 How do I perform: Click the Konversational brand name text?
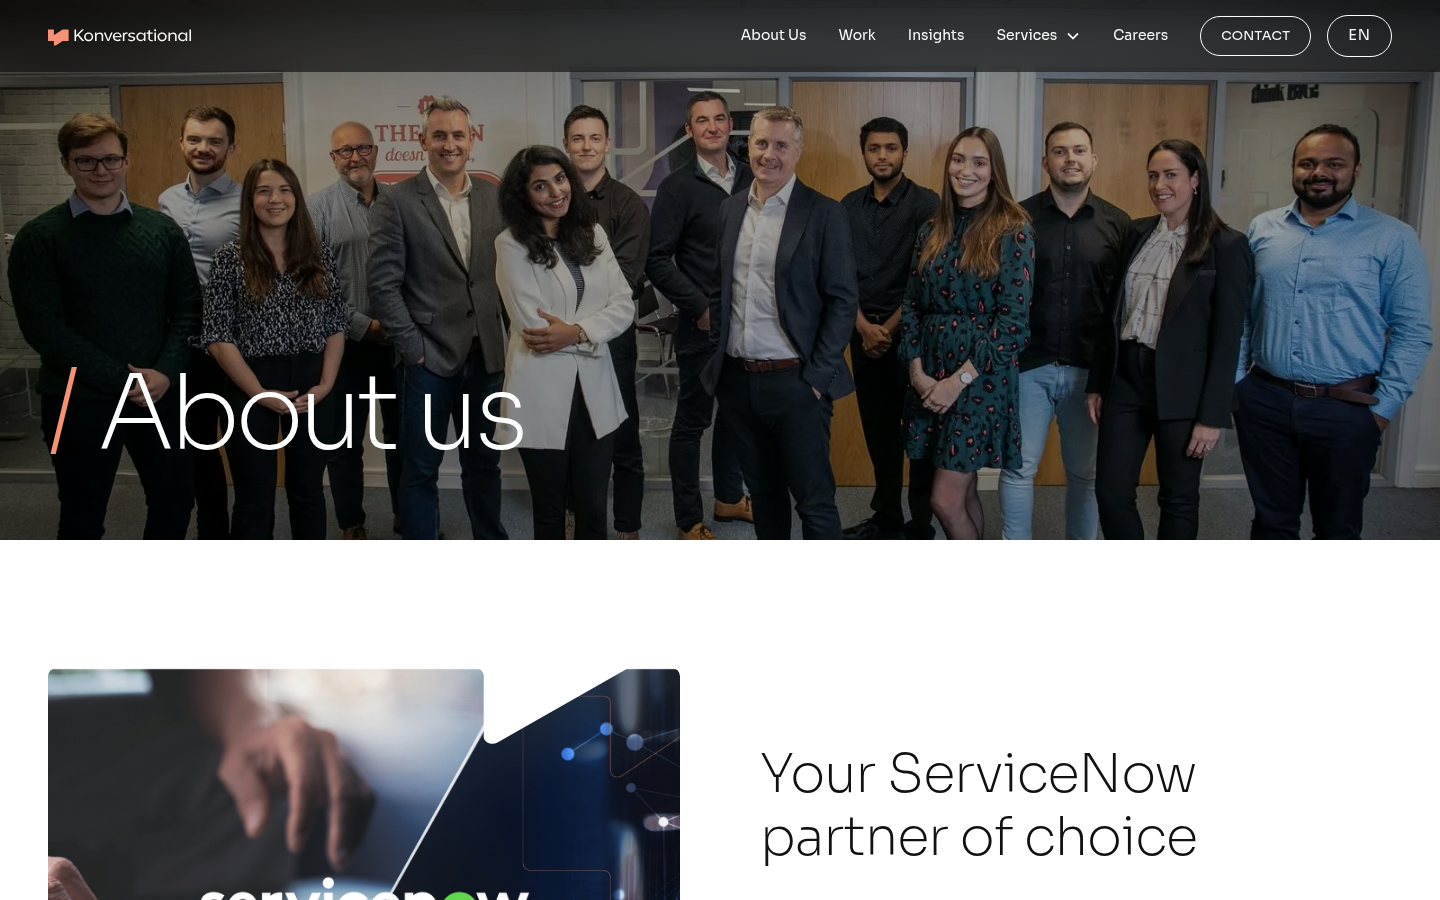pyautogui.click(x=132, y=36)
